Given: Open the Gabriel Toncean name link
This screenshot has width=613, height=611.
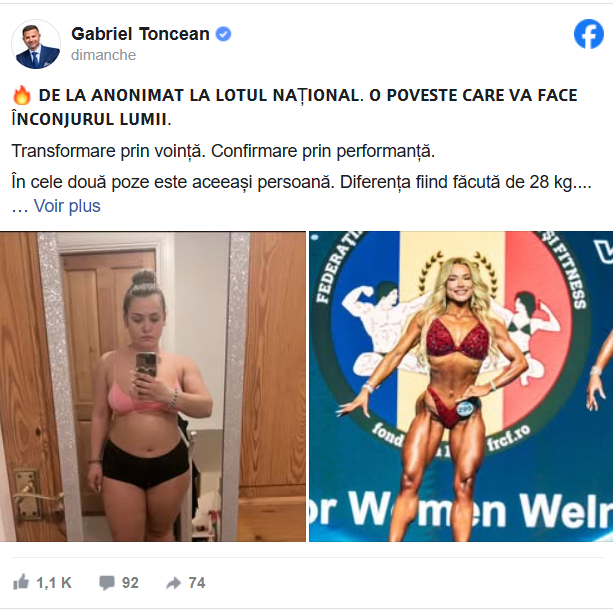Looking at the screenshot, I should tap(140, 34).
